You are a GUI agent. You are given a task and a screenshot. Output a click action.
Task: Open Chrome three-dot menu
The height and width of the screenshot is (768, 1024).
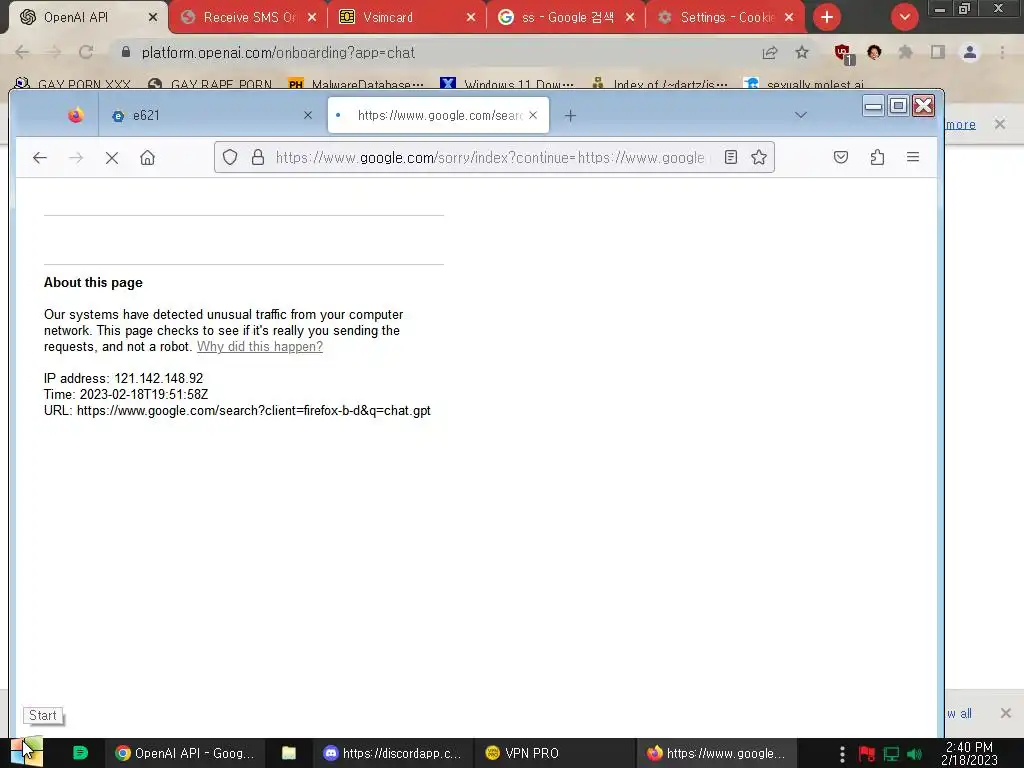point(1002,52)
